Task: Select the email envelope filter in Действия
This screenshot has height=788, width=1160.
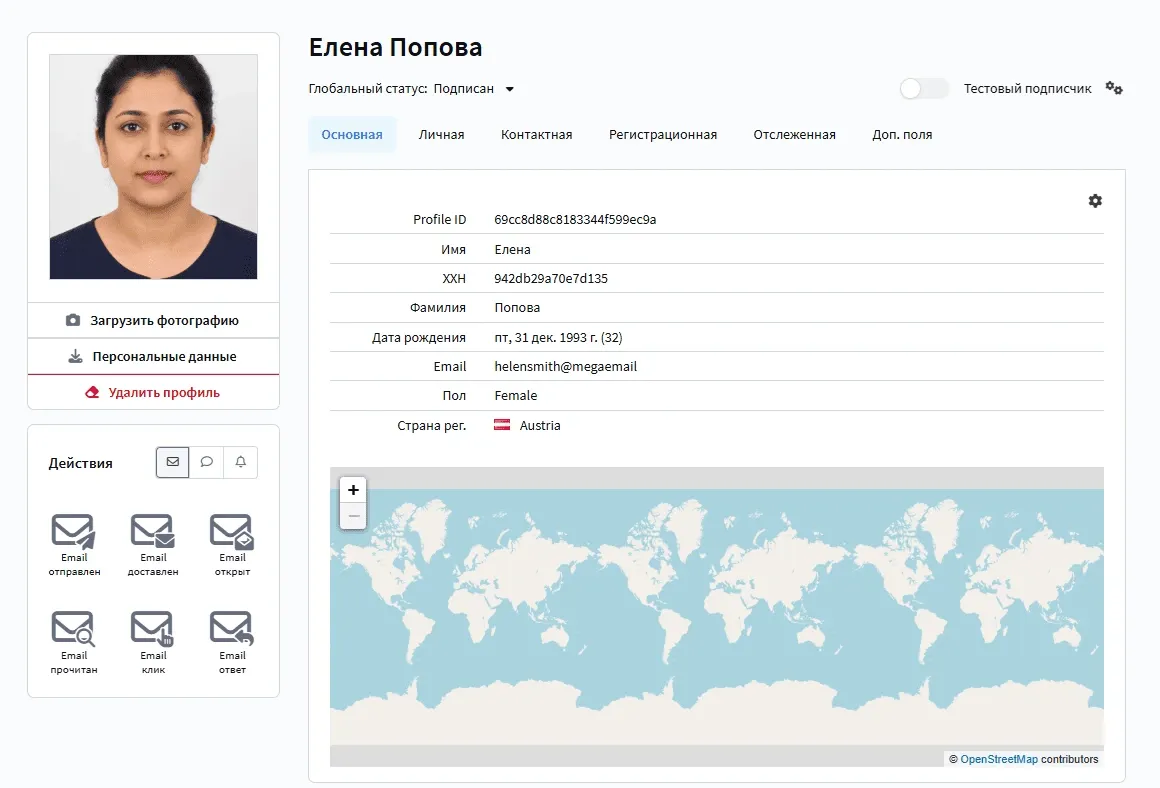Action: [x=172, y=462]
